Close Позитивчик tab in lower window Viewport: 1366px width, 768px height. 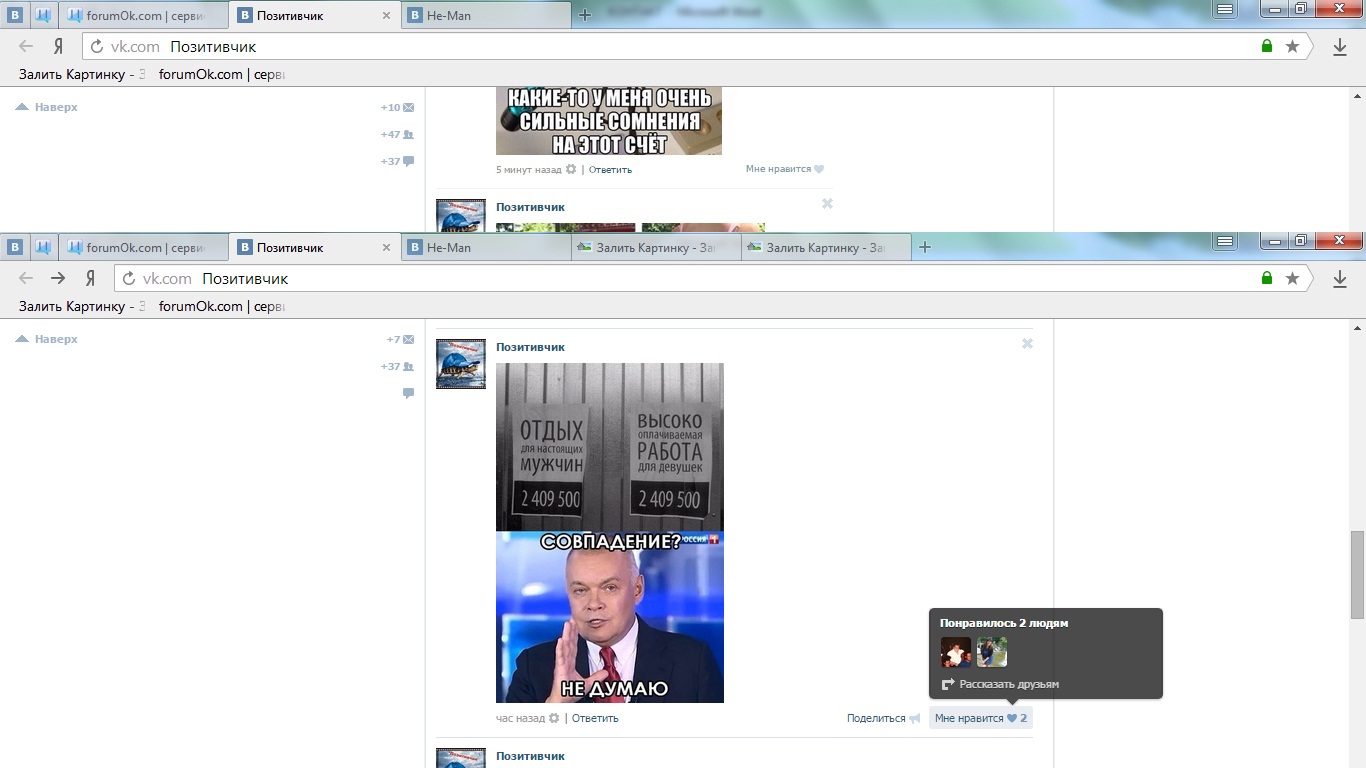tap(387, 248)
